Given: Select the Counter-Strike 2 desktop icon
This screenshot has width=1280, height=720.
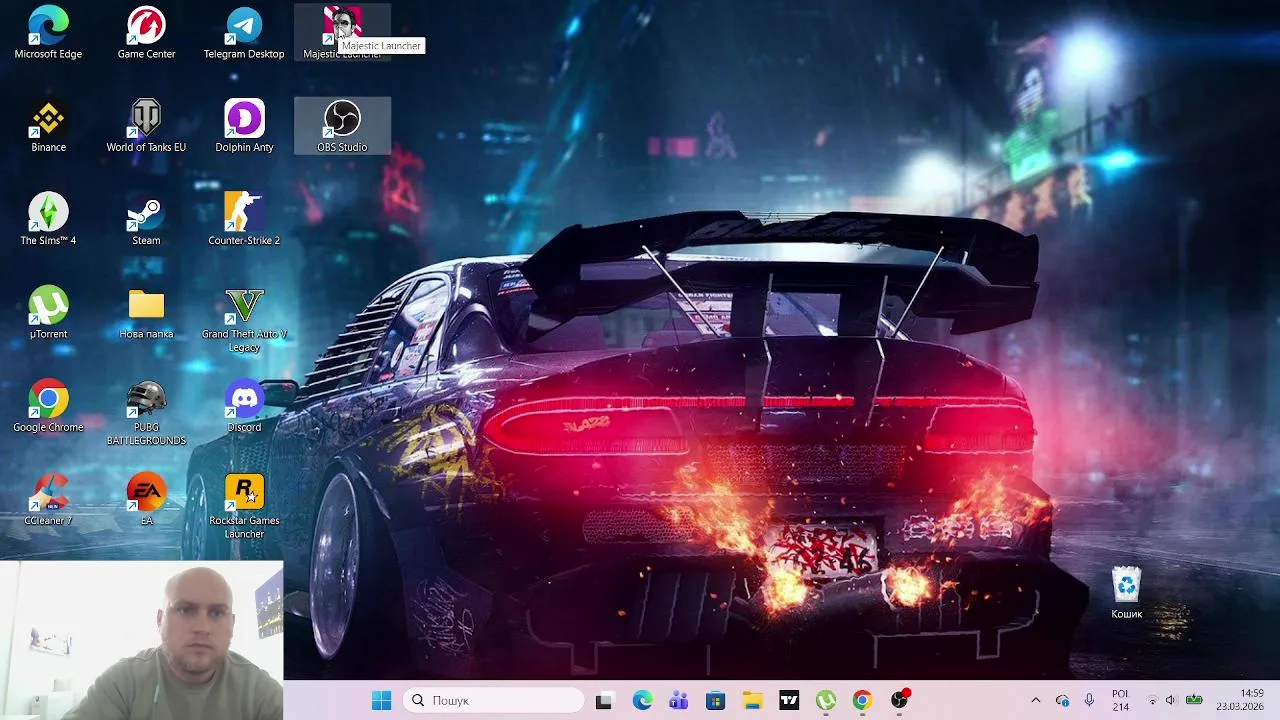Looking at the screenshot, I should (x=244, y=219).
